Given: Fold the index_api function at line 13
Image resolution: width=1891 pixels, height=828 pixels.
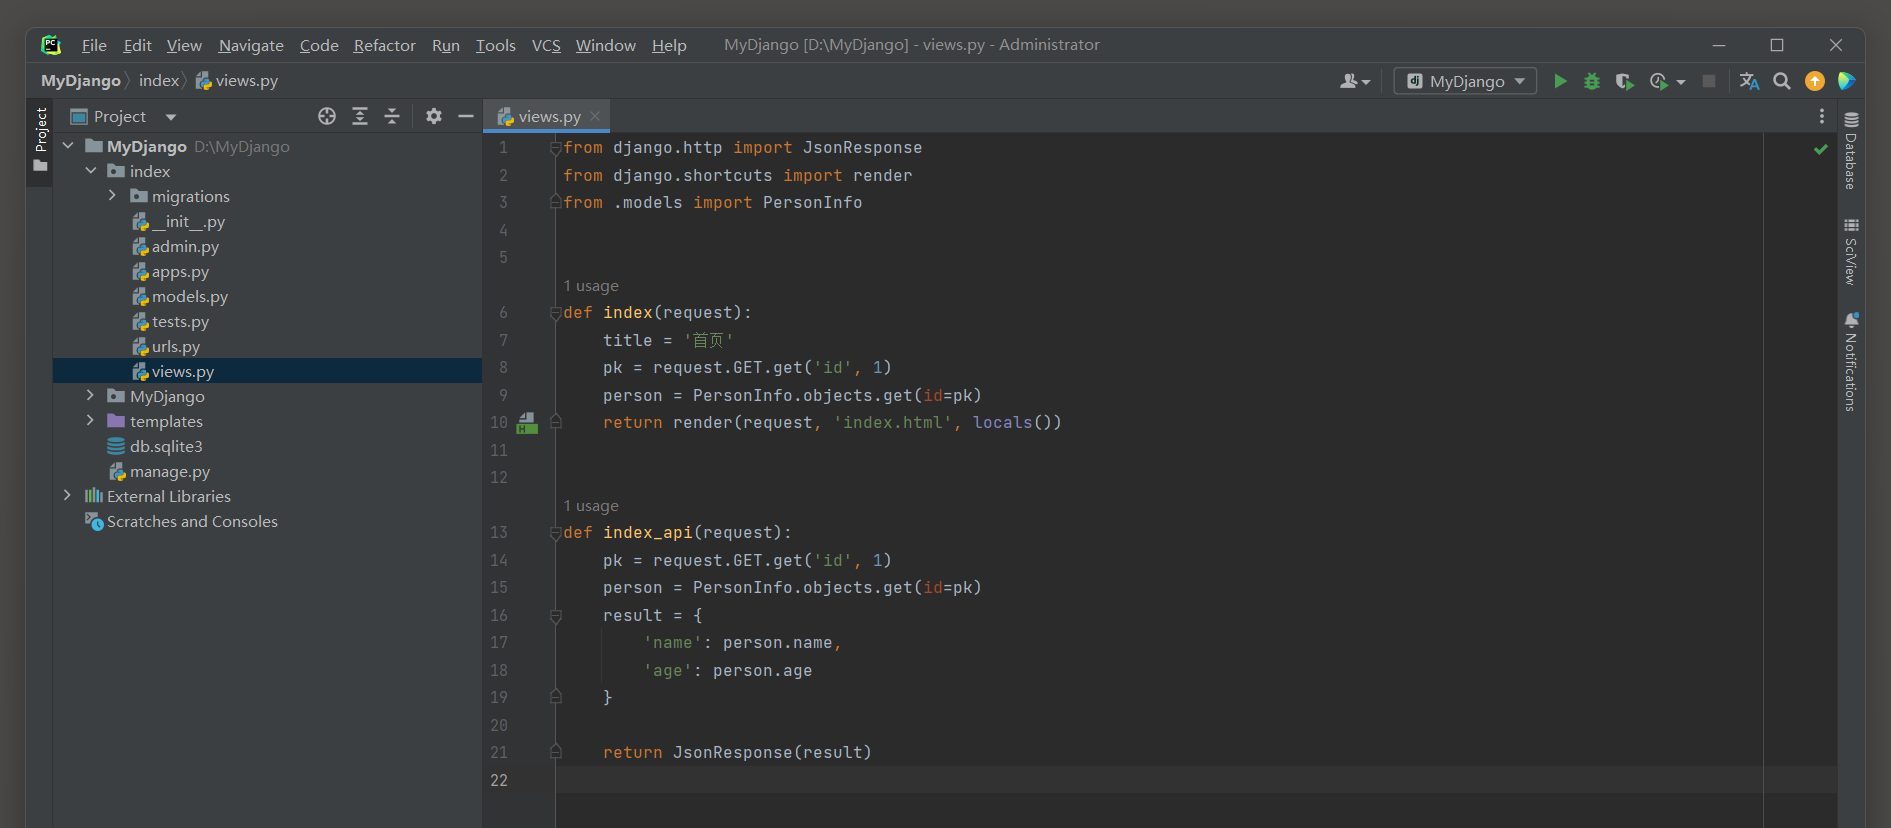Looking at the screenshot, I should point(556,533).
